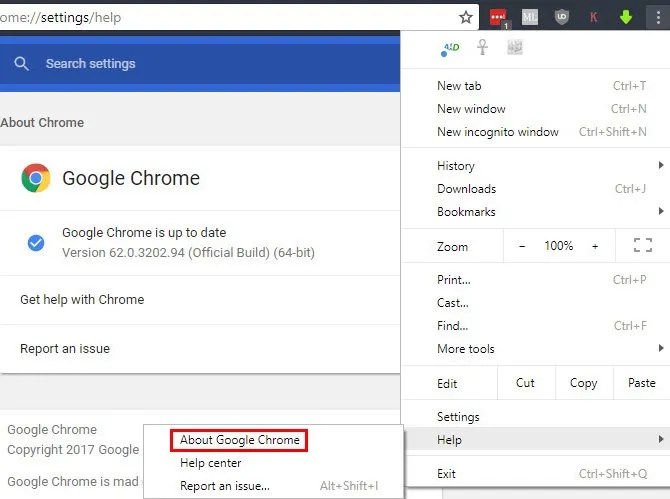670x499 pixels.
Task: Click Report an issue on settings page
Action: 200,349
